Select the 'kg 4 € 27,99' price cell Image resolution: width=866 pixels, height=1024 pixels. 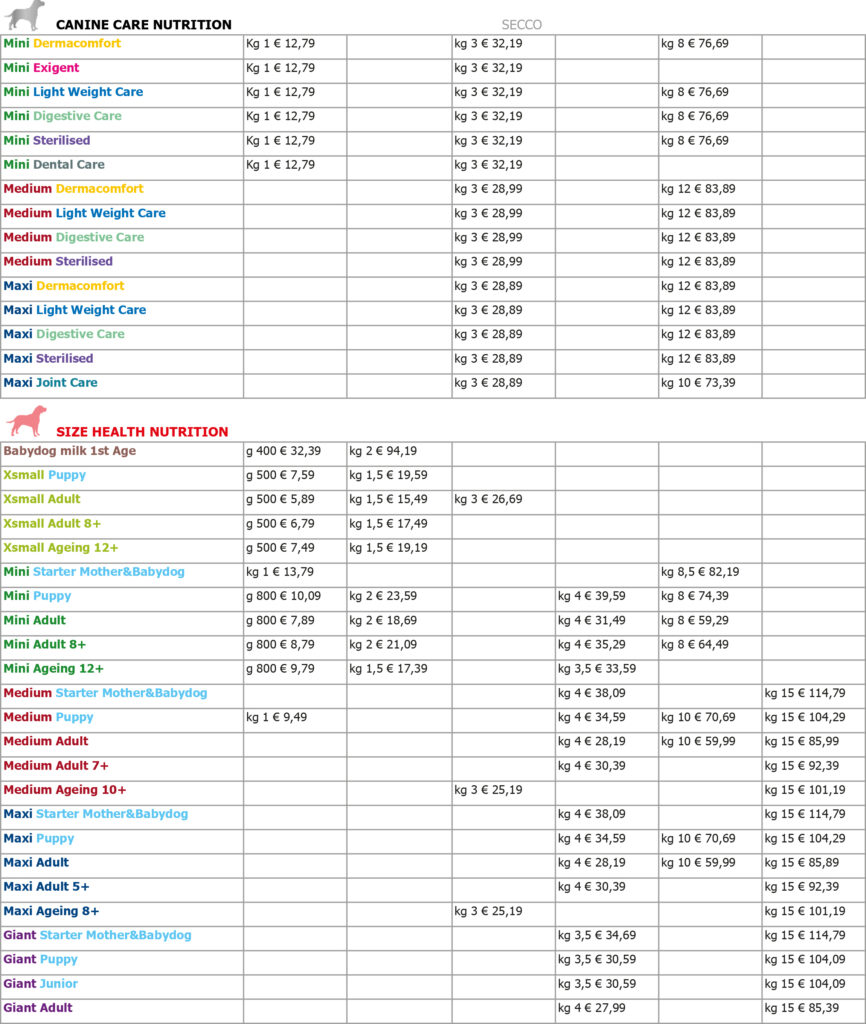(x=592, y=1008)
